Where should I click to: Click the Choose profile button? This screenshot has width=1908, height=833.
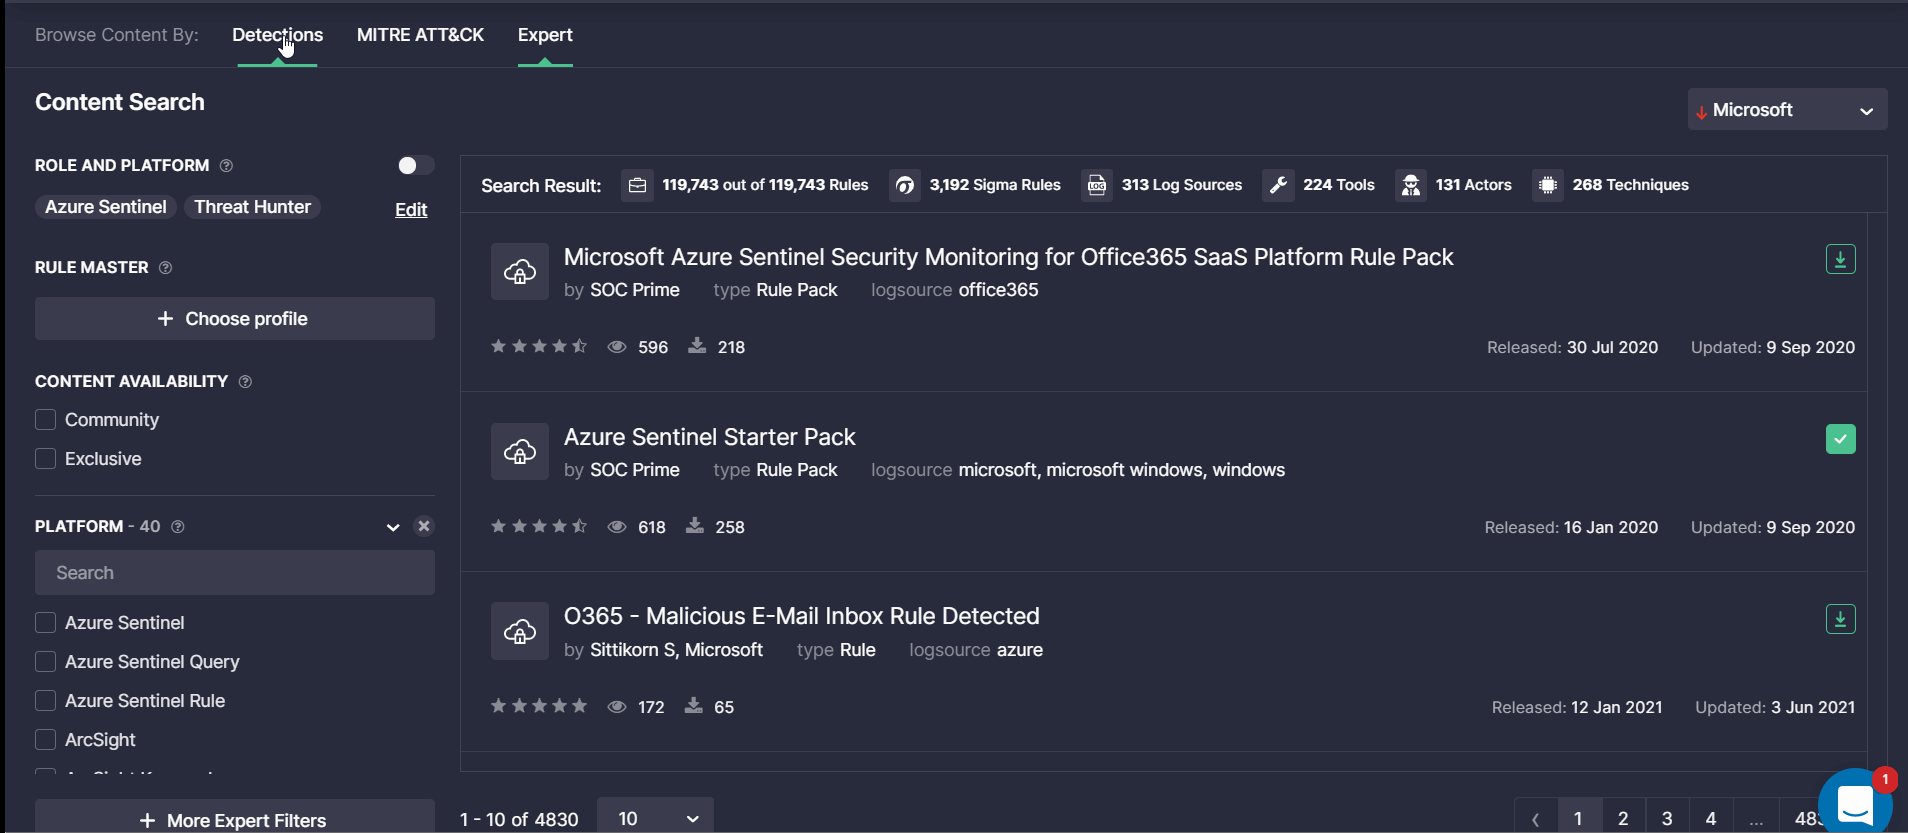pyautogui.click(x=234, y=319)
